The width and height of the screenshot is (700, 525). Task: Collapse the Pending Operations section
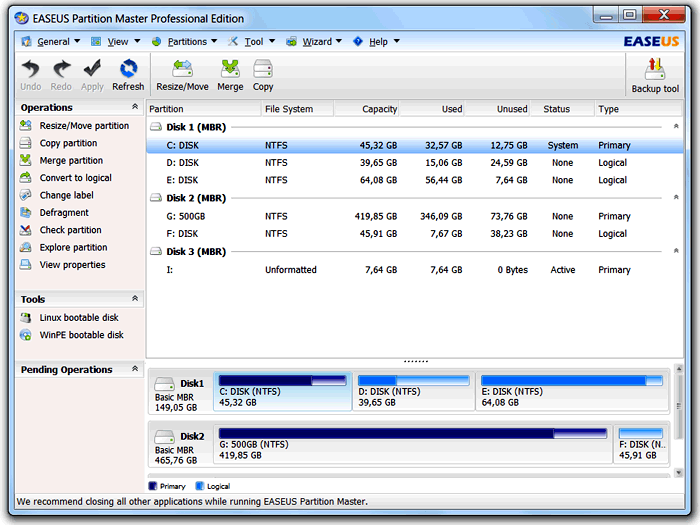click(135, 369)
